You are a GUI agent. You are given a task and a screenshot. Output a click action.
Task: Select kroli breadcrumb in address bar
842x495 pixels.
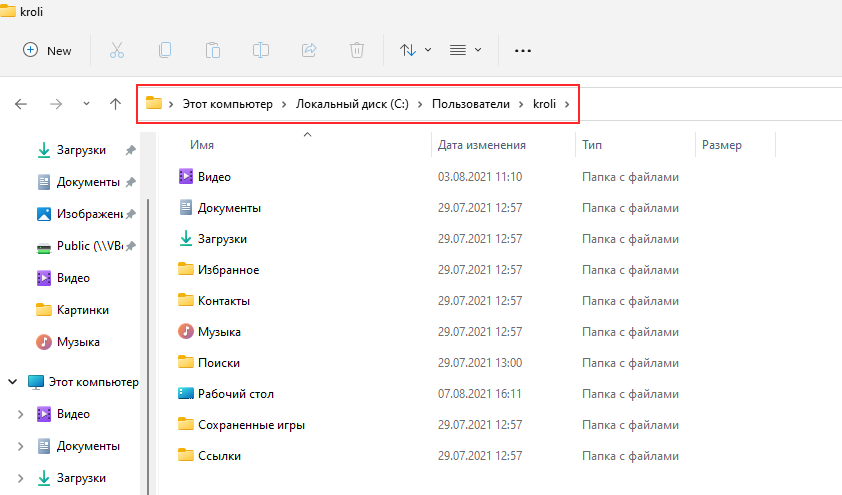pyautogui.click(x=544, y=104)
